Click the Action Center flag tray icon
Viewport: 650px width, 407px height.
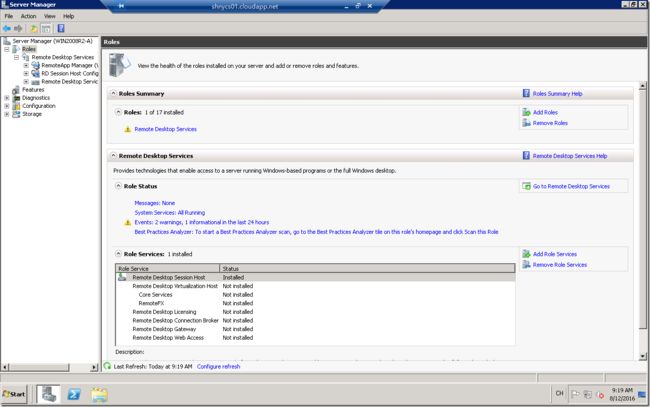(x=575, y=394)
